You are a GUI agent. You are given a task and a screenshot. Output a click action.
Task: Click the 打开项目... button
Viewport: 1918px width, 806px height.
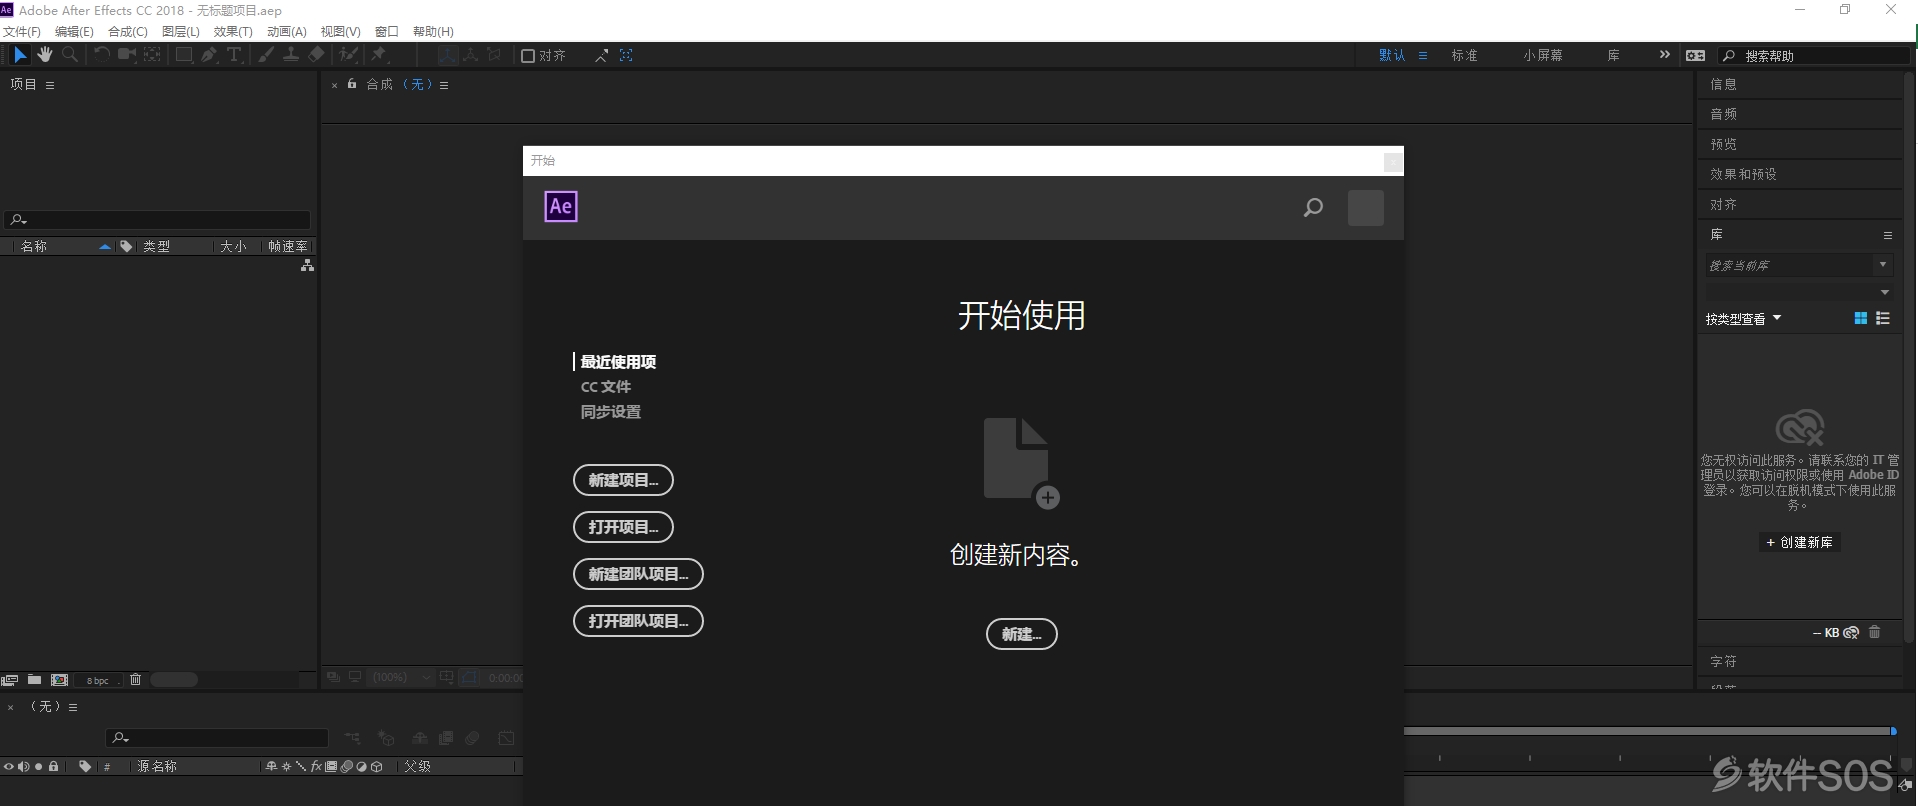[x=623, y=527]
